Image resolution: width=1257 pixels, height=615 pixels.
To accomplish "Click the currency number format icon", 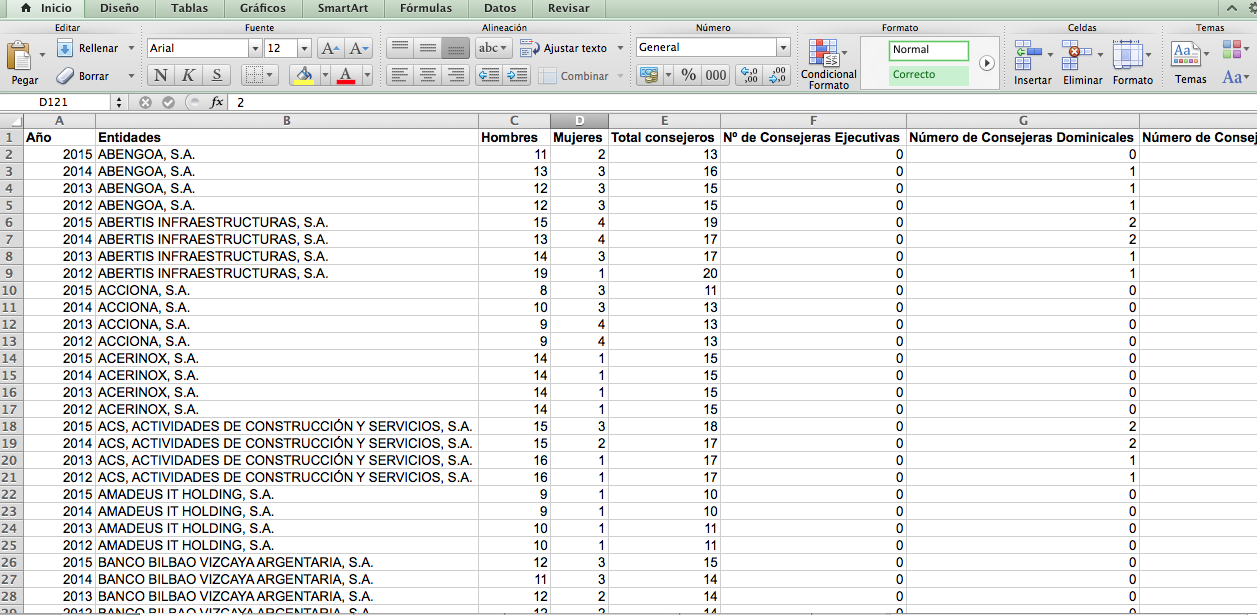I will (648, 75).
